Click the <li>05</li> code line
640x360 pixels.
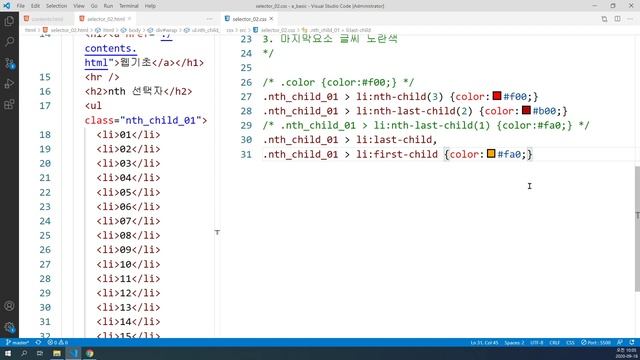[x=128, y=192]
